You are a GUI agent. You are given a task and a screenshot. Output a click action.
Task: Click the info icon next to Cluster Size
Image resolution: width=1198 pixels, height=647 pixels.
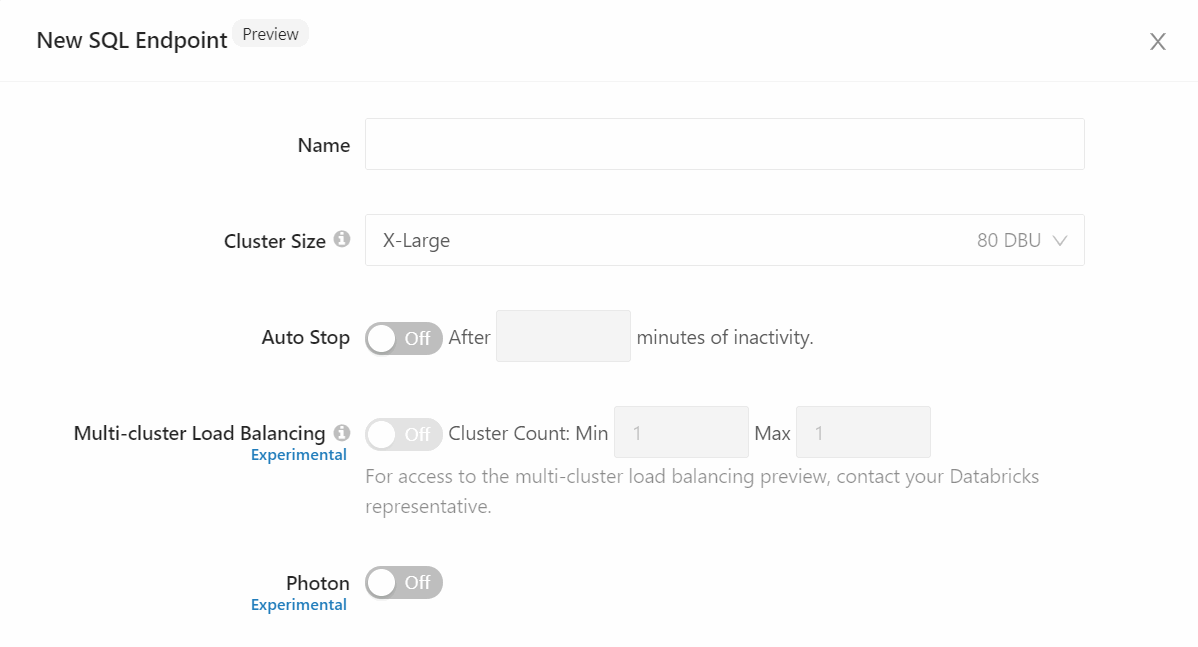tap(342, 240)
